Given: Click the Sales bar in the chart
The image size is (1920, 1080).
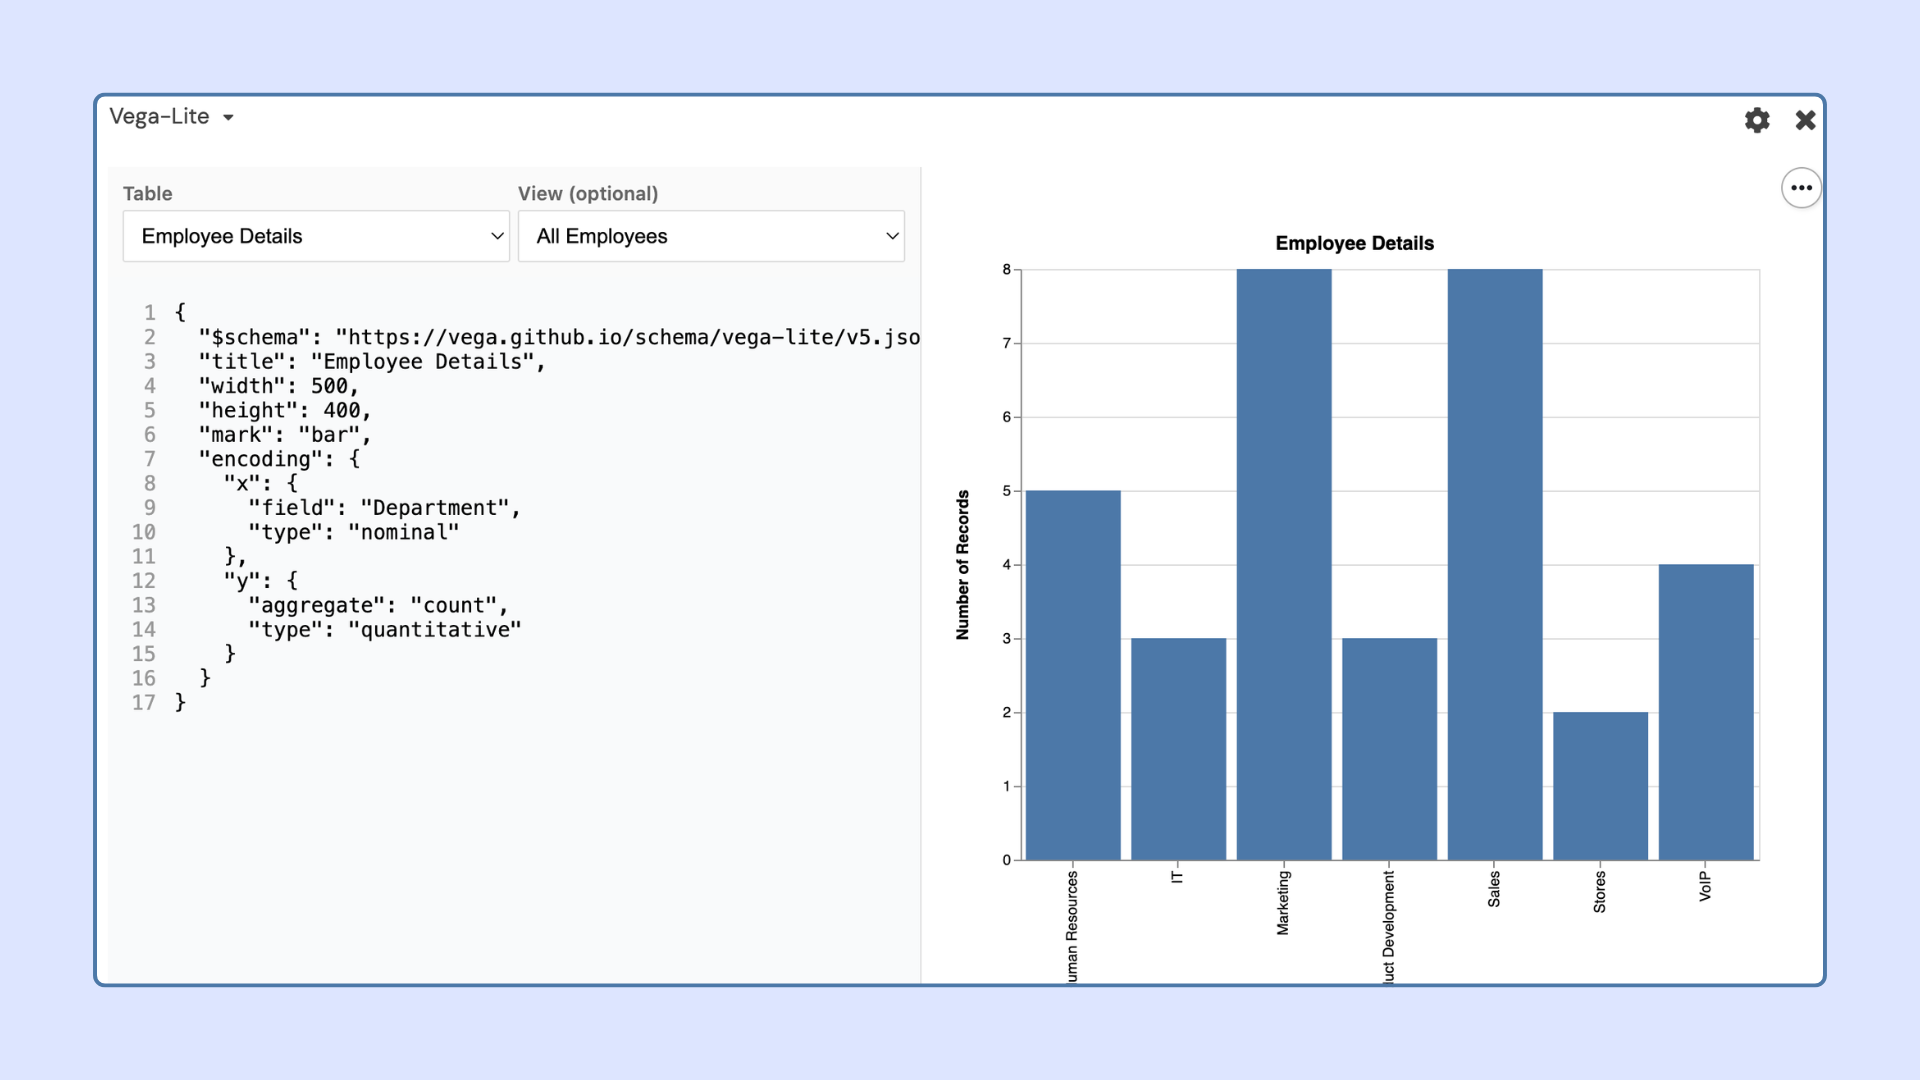Looking at the screenshot, I should click(x=1495, y=564).
